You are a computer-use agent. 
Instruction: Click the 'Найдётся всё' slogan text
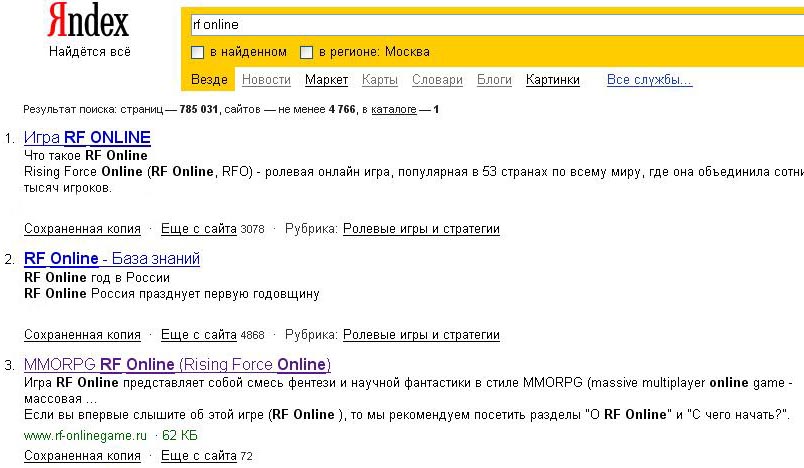[90, 52]
